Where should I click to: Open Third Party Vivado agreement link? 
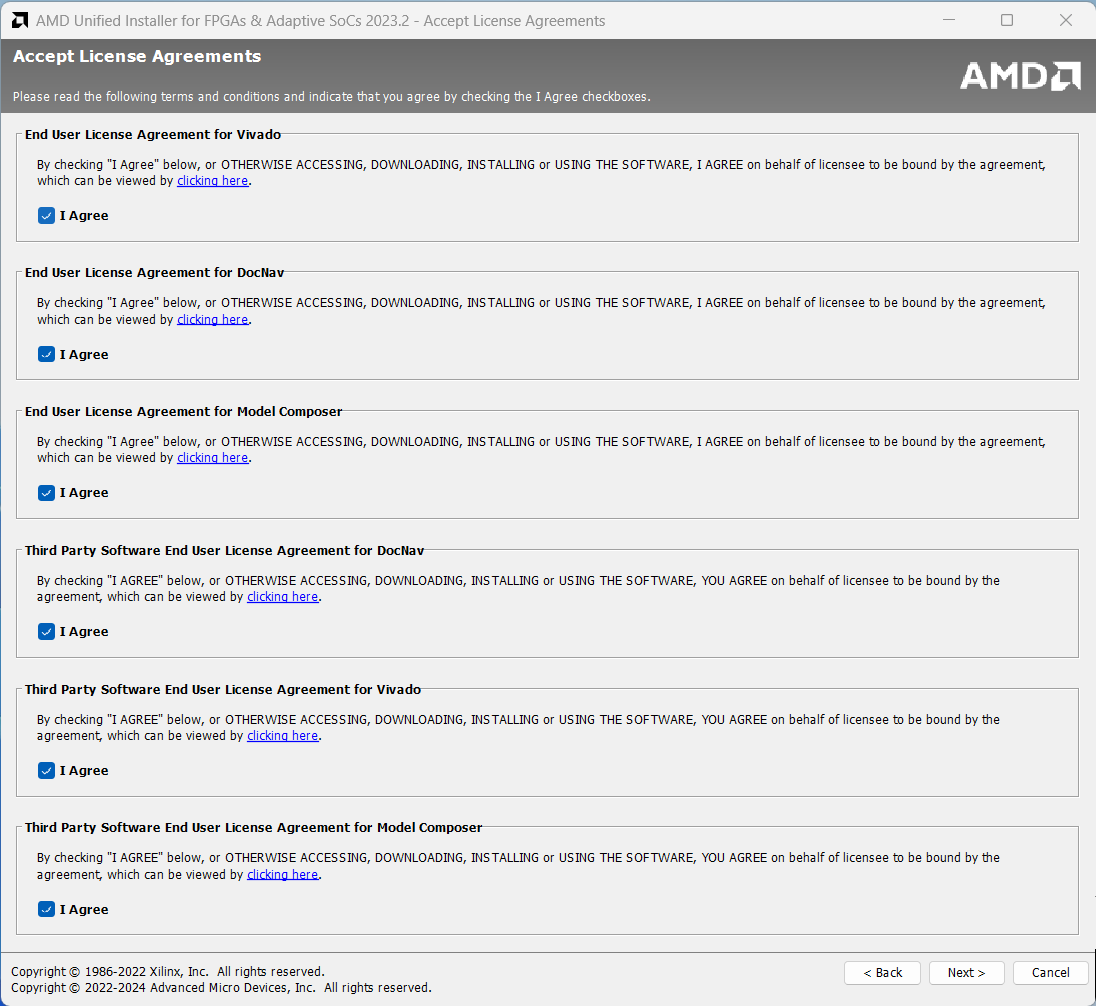282,736
